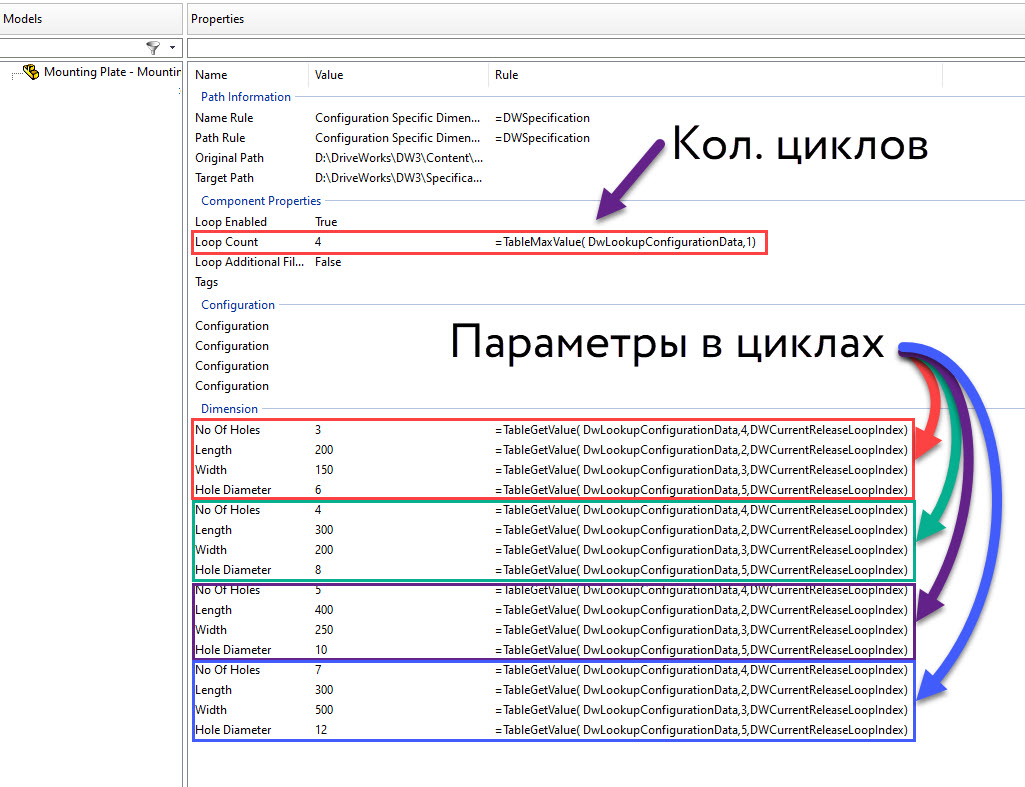Viewport: 1025px width, 787px height.
Task: Select the Loop Enabled property
Action: 231,222
